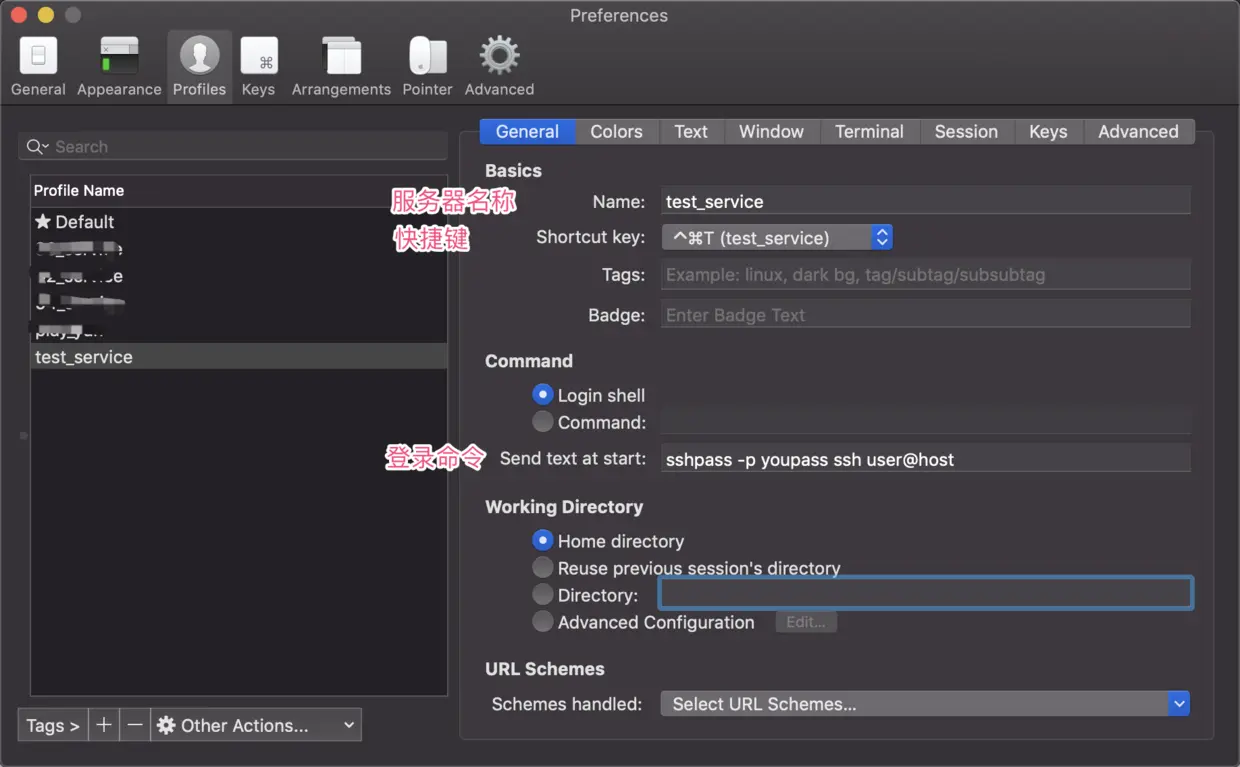Click the disabled Edit... button
The image size is (1240, 767).
(806, 622)
